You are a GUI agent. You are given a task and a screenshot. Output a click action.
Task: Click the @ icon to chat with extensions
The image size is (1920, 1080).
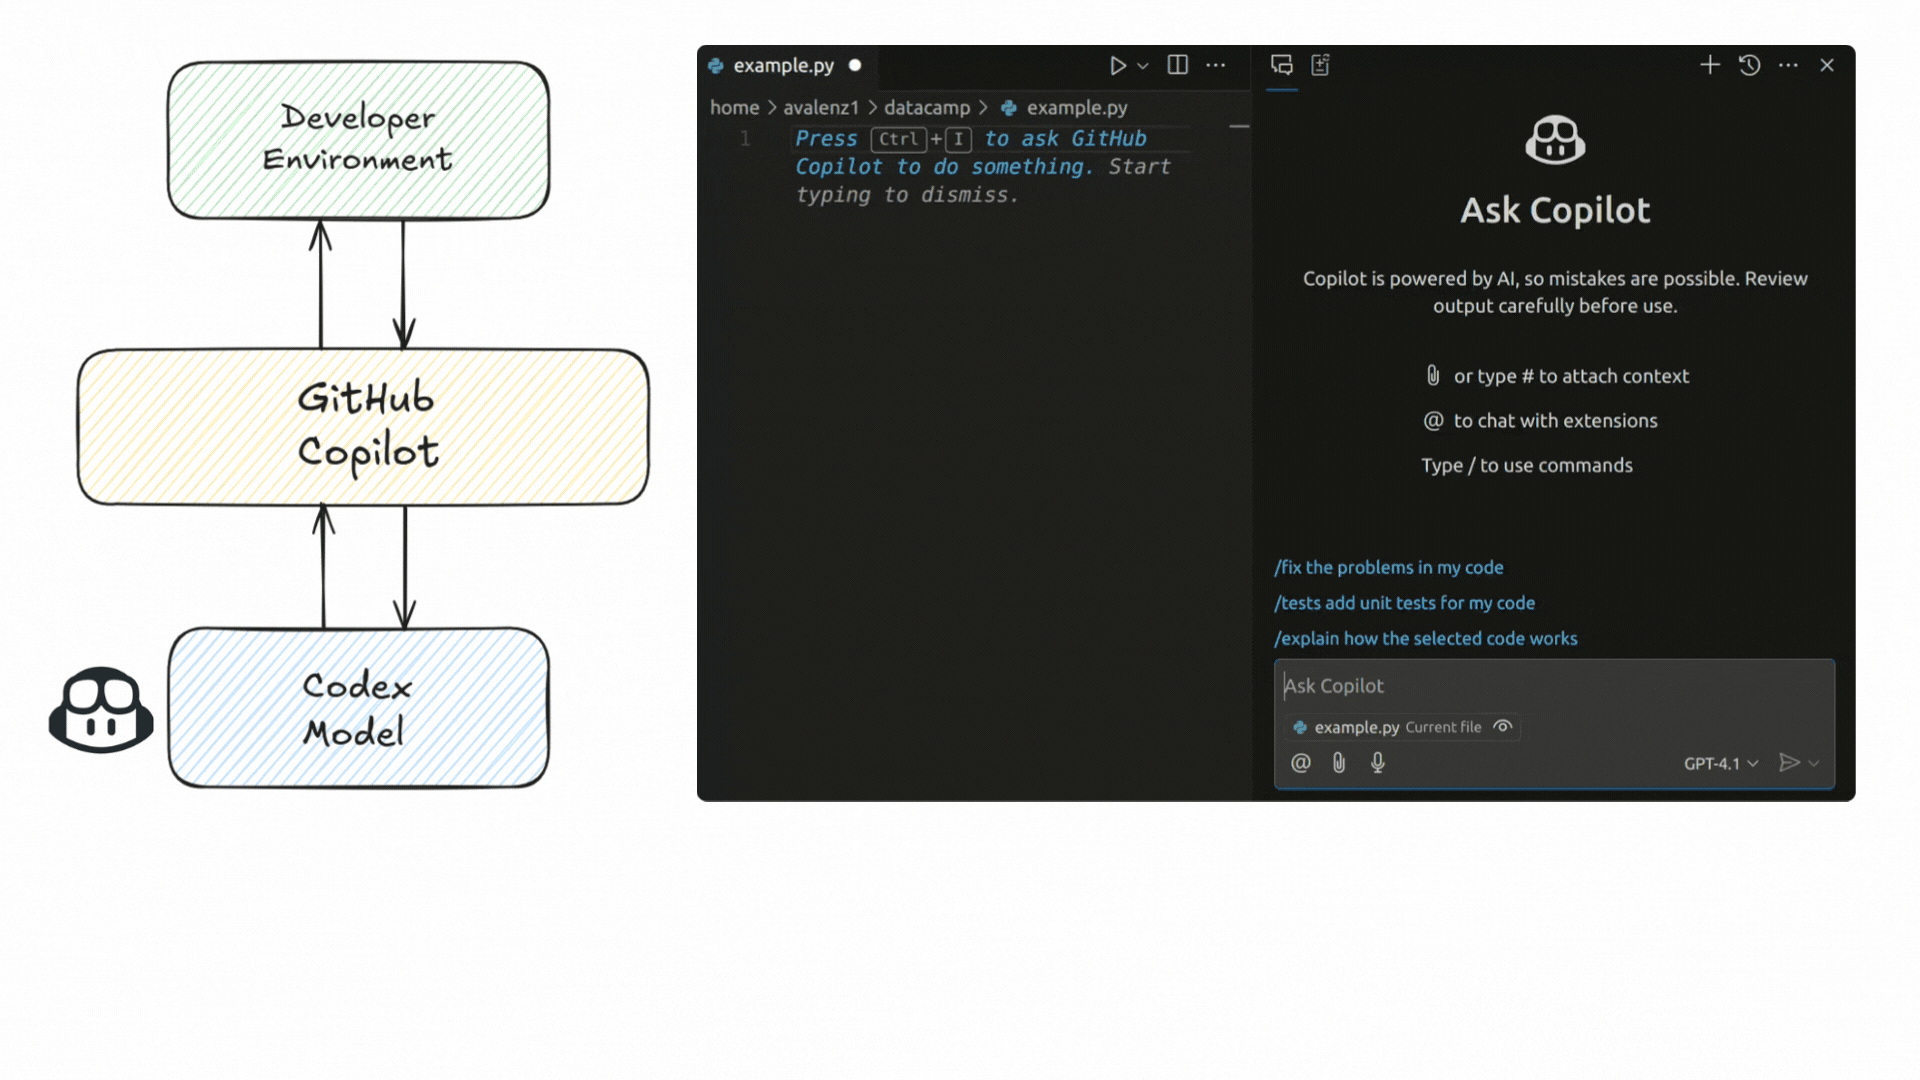tap(1299, 763)
